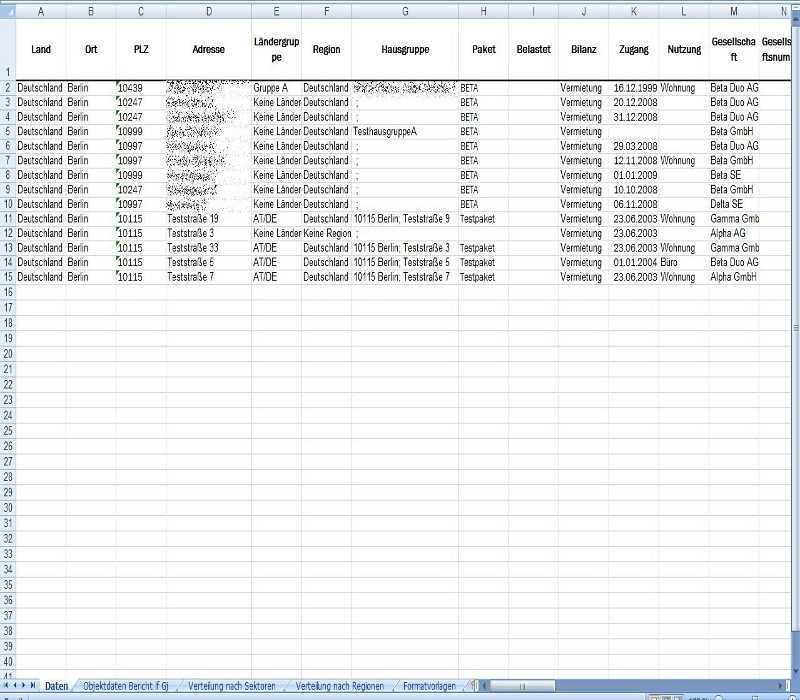The image size is (800, 700).
Task: Select cell 'Alpha AG'
Action: 734,233
